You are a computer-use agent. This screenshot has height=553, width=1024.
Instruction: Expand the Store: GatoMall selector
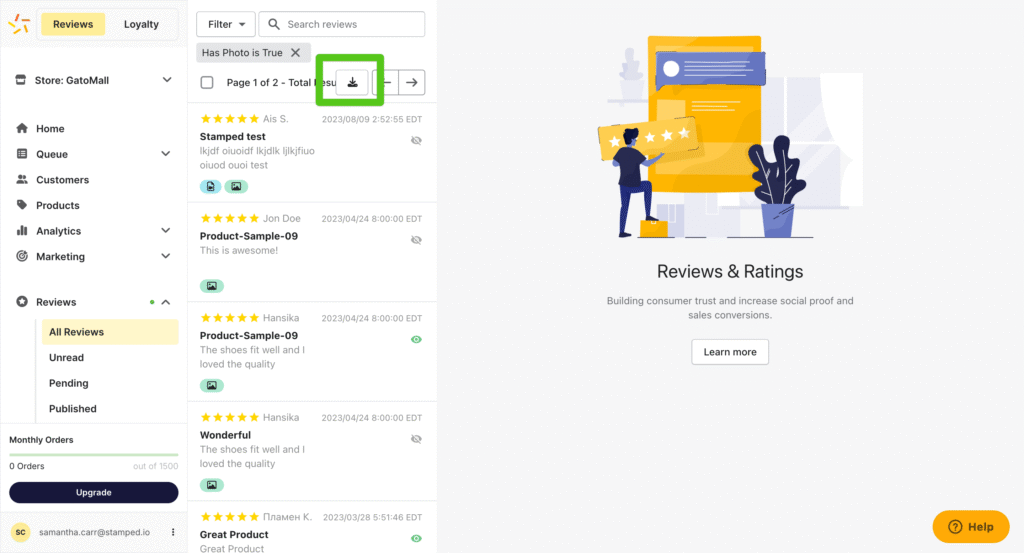167,80
